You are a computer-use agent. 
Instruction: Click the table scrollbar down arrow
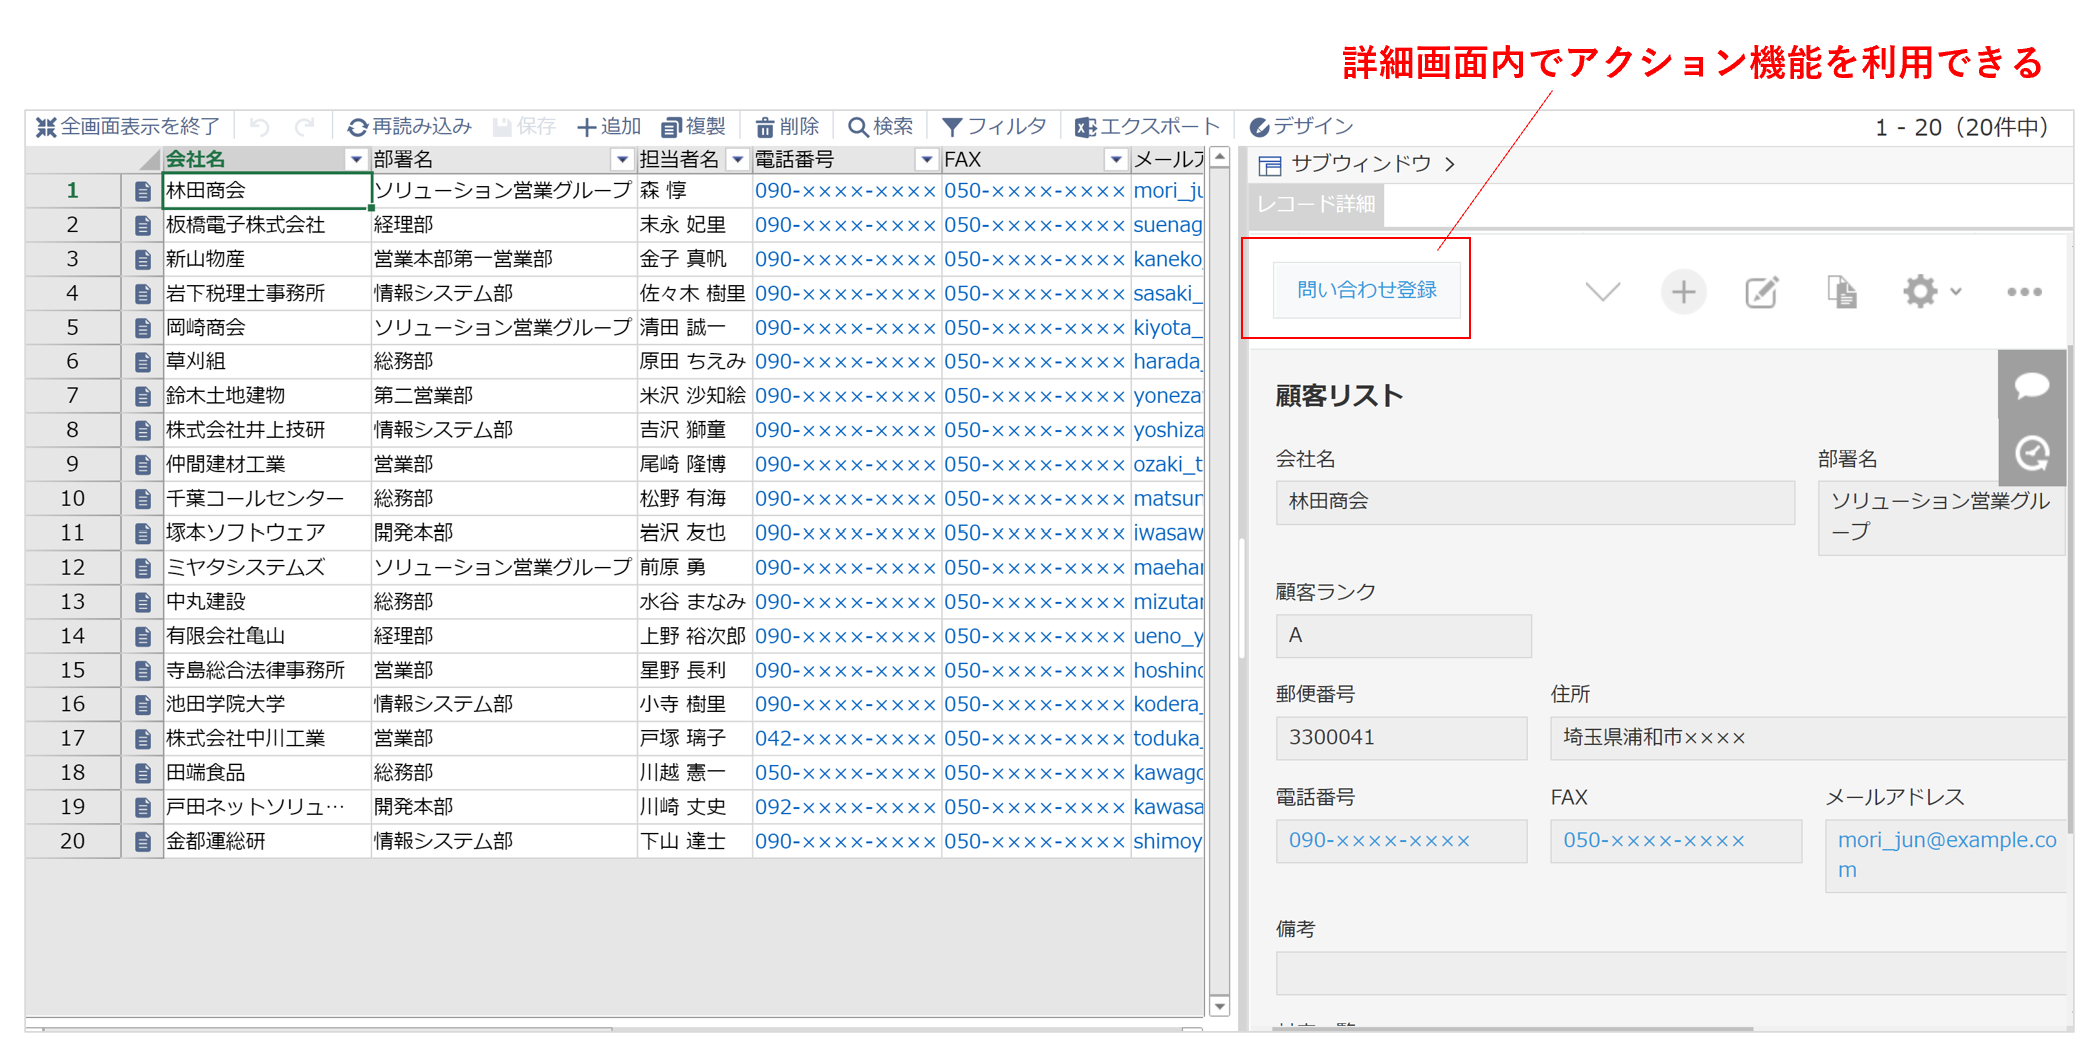tap(1219, 1006)
